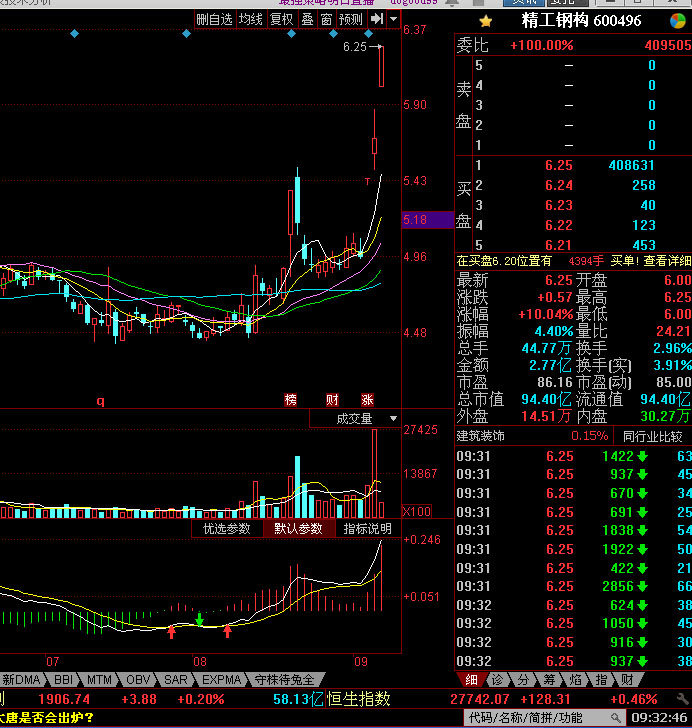Switch to the SAR indicator tab
Image resolution: width=692 pixels, height=728 pixels.
(176, 679)
